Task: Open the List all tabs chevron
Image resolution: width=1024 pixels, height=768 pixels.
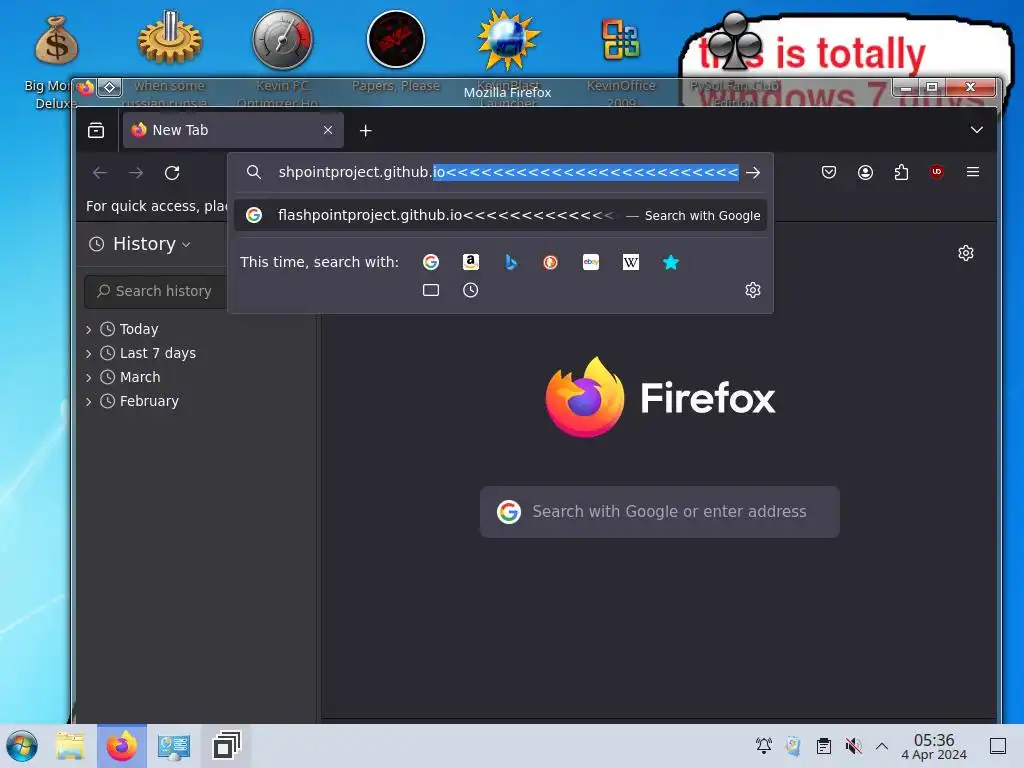Action: pyautogui.click(x=976, y=130)
